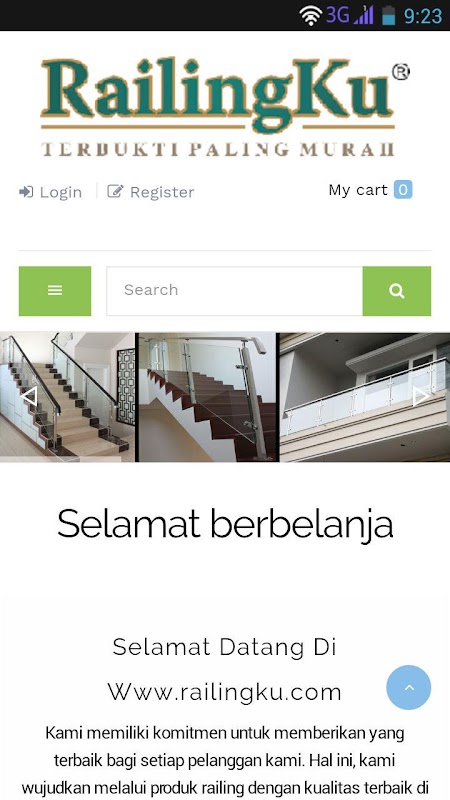450x800 pixels.
Task: Open the Login link
Action: (51, 192)
